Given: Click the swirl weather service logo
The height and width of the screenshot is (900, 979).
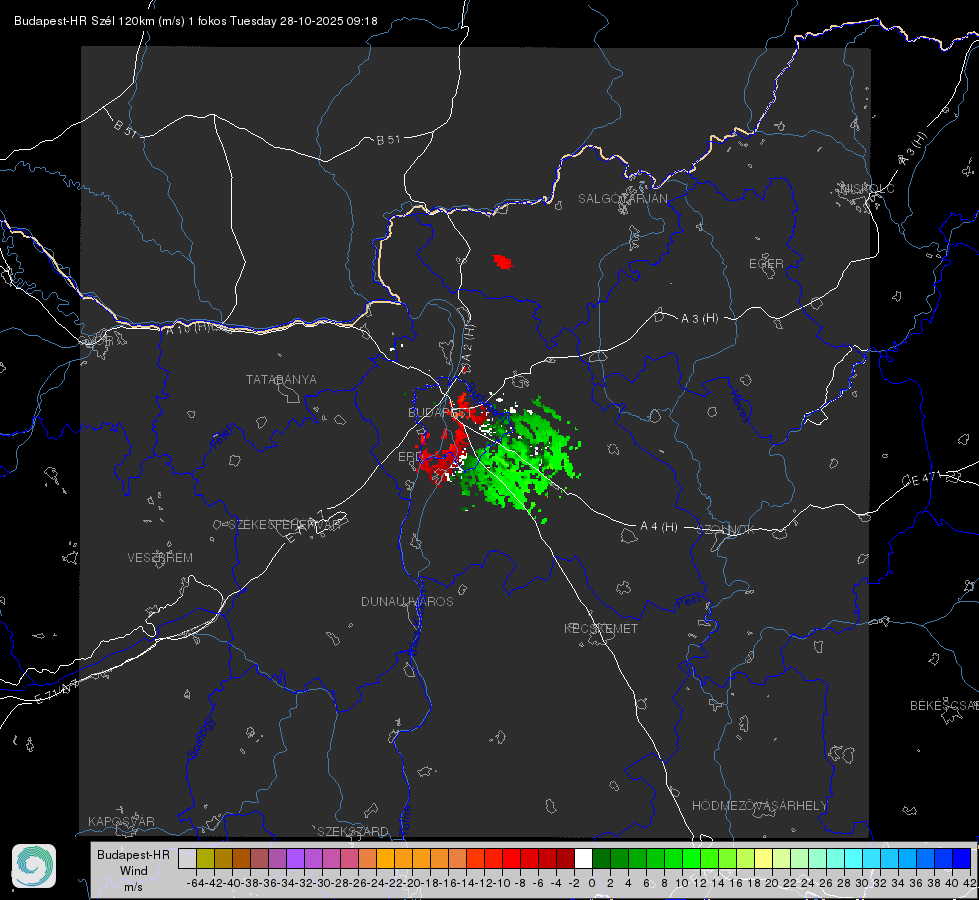Looking at the screenshot, I should (34, 866).
